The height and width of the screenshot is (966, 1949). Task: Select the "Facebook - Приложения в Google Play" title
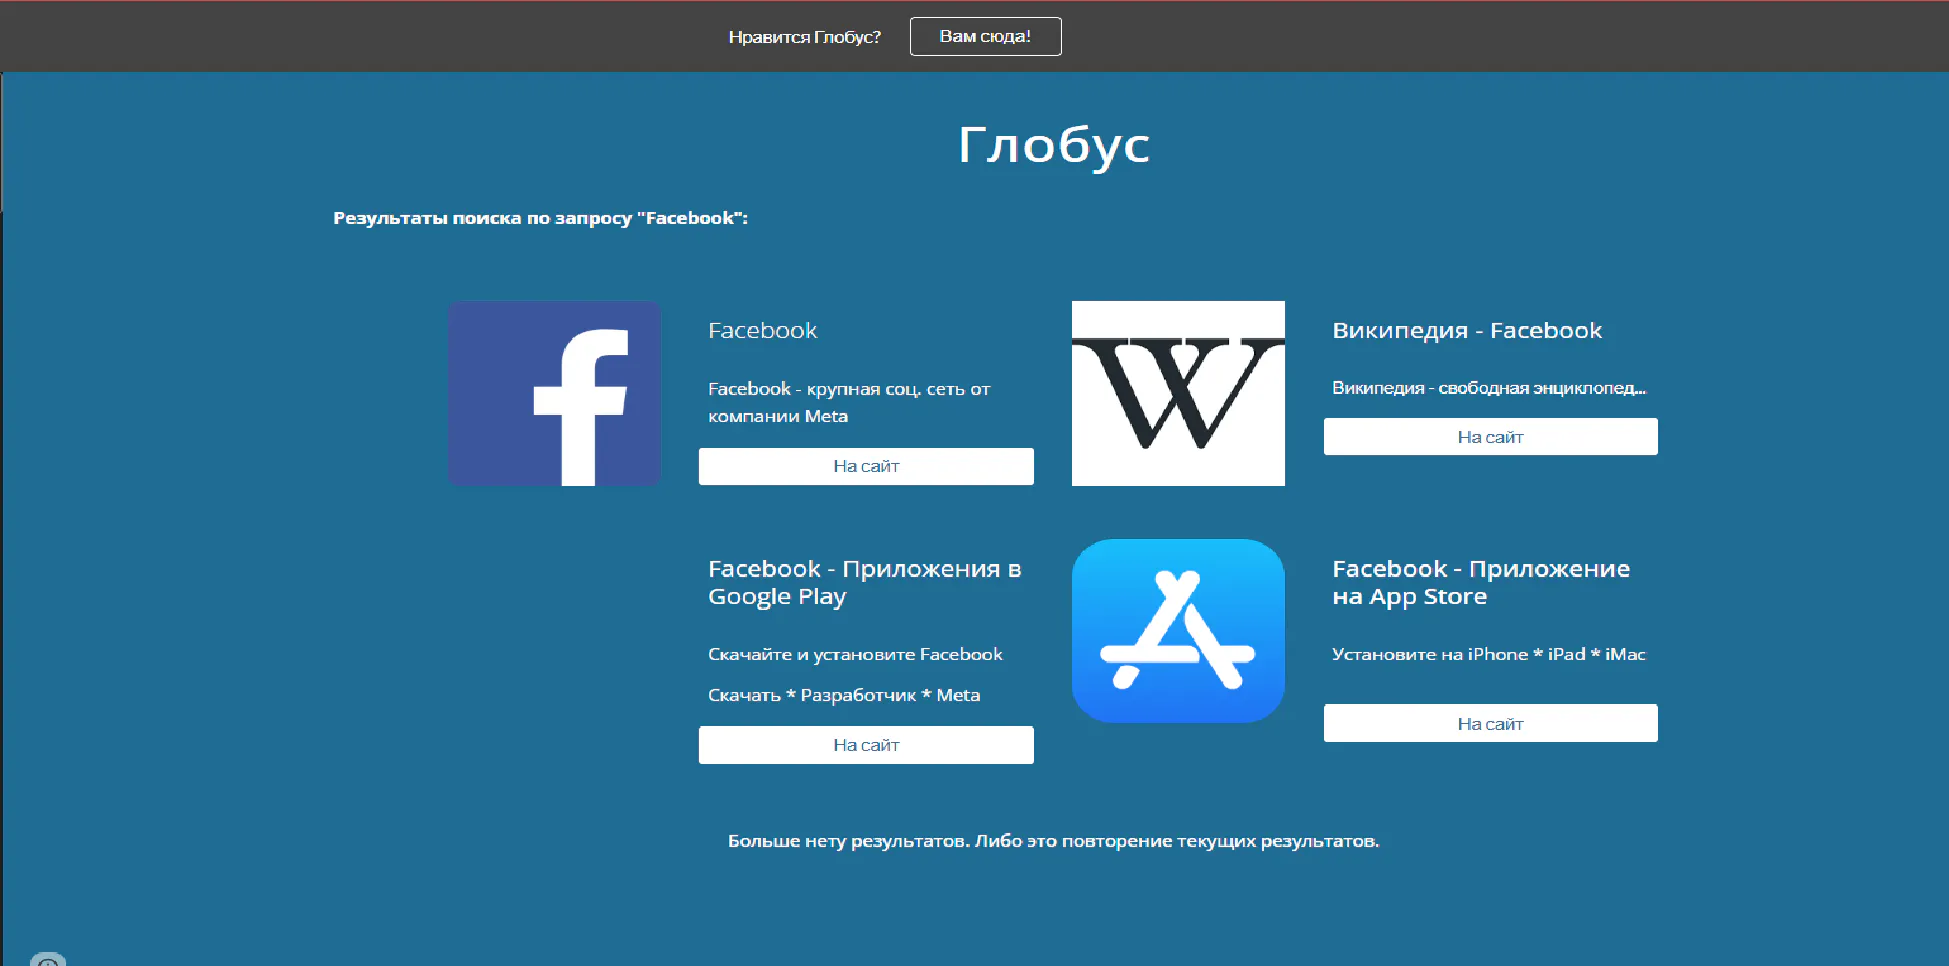point(864,582)
